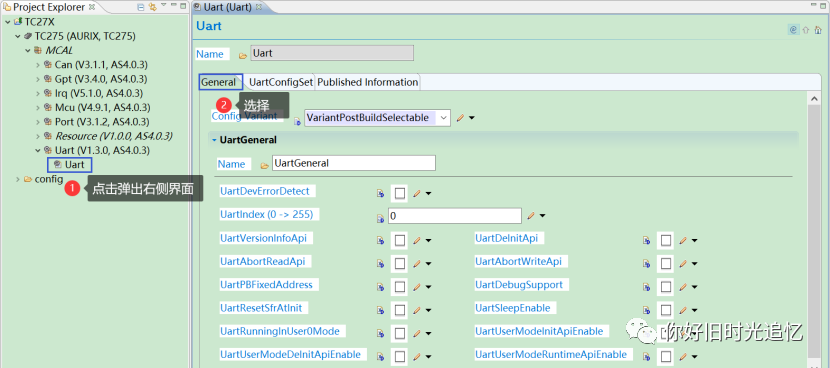Expand the Can module tree node

(x=38, y=65)
